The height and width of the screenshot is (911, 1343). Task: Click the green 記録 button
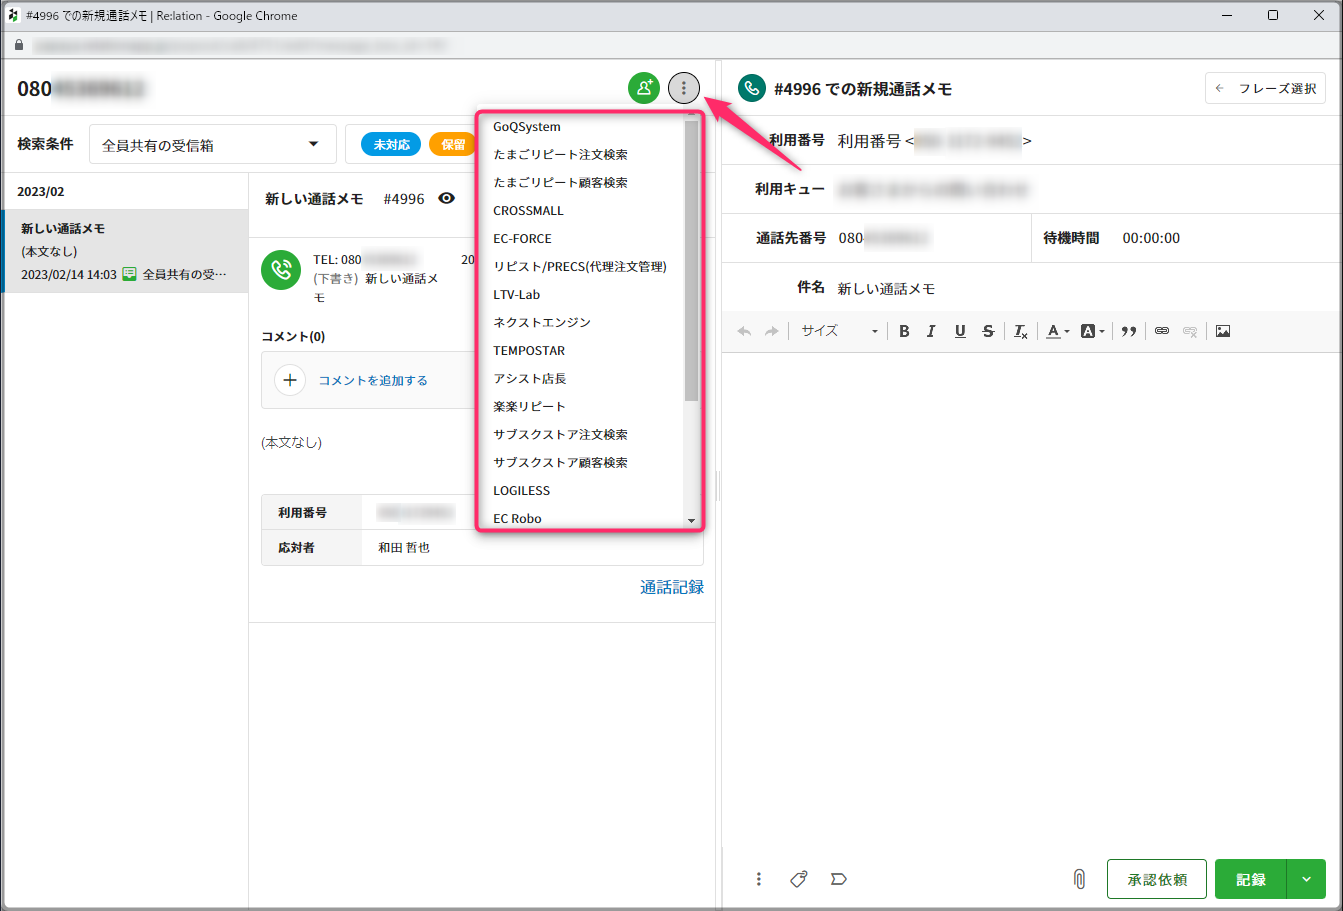pos(1251,879)
